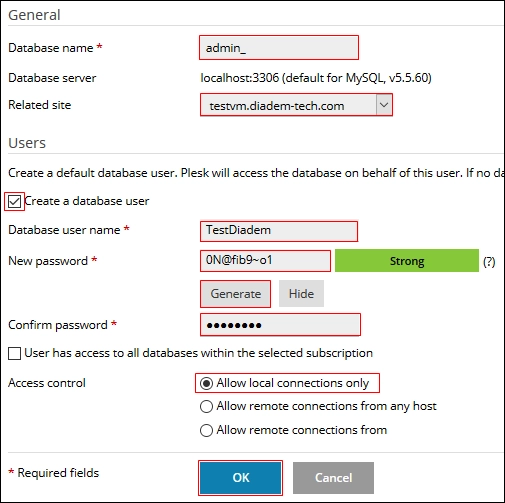Image resolution: width=505 pixels, height=503 pixels.
Task: Toggle the Create a database user checkbox
Action: (14, 201)
